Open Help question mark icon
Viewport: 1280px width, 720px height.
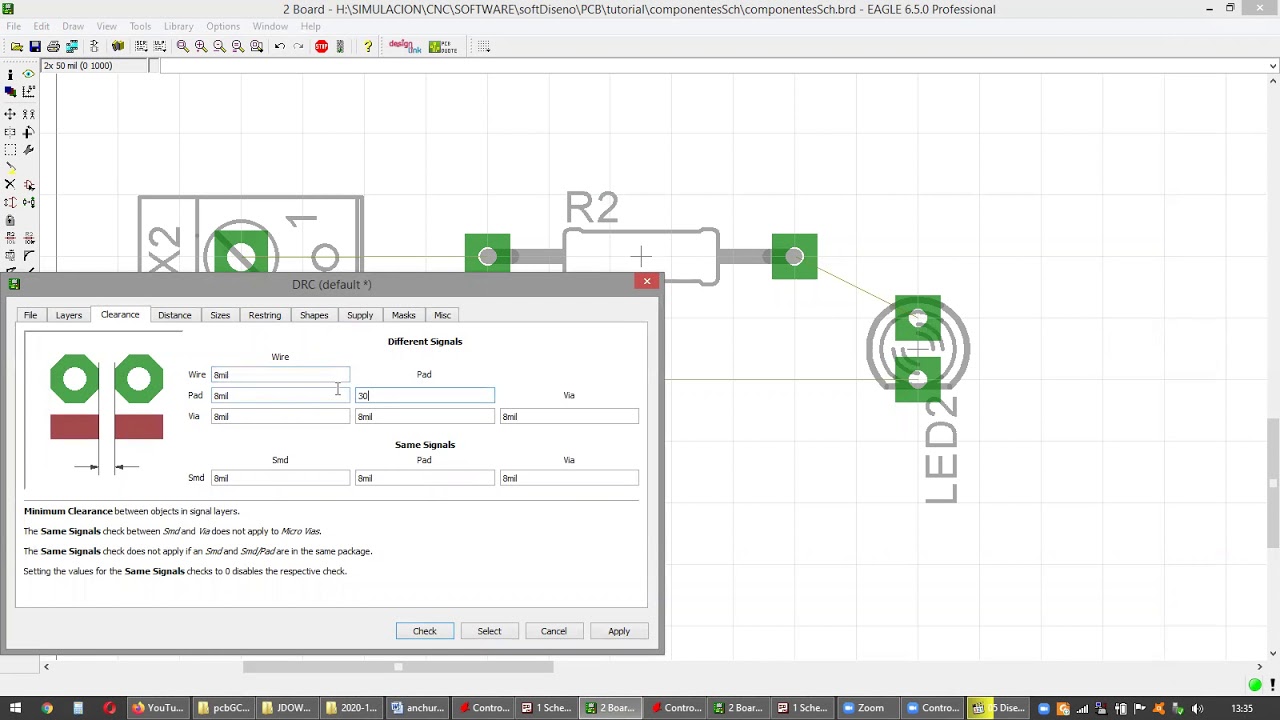tap(368, 47)
